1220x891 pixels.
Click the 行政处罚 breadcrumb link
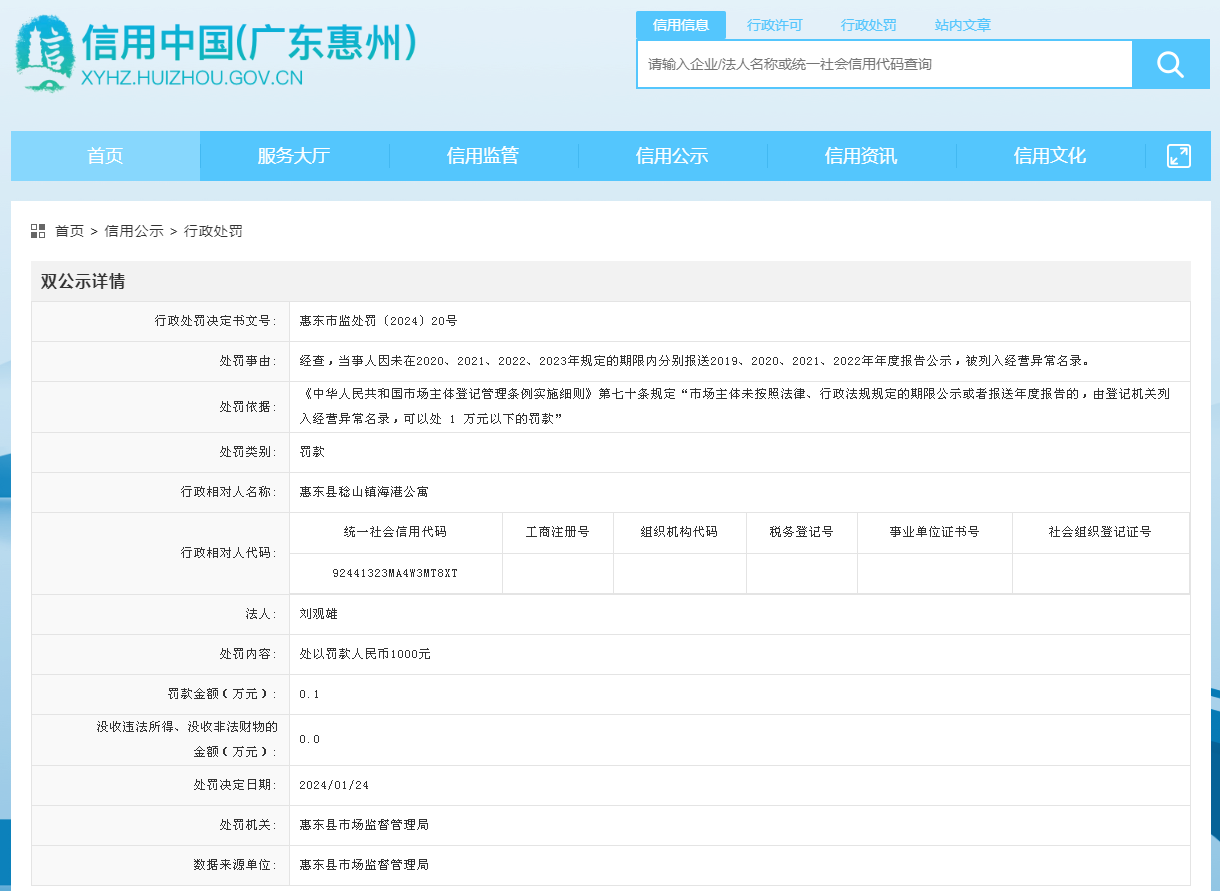[213, 231]
